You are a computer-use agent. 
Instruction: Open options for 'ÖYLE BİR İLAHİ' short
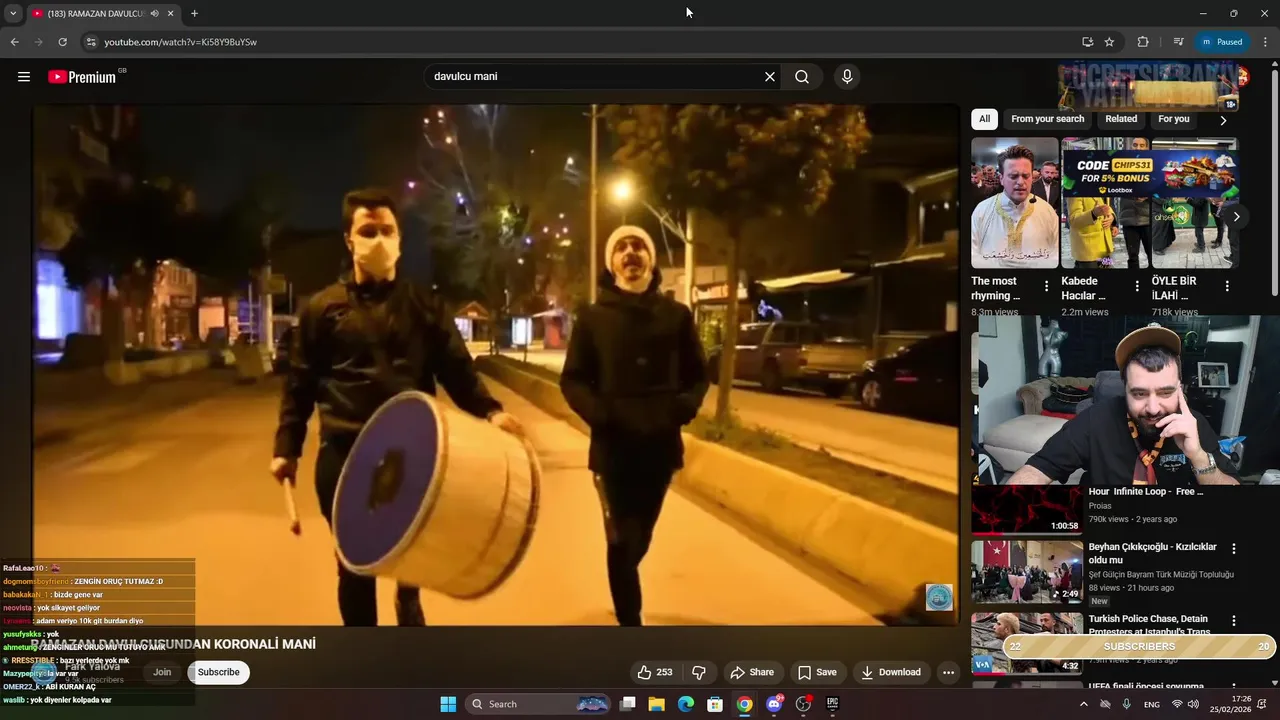(x=1227, y=286)
